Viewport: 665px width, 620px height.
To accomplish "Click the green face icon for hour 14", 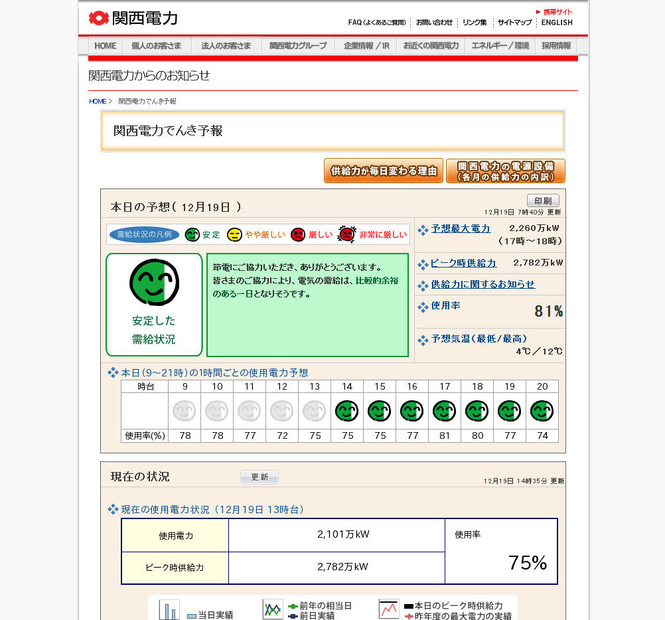I will click(346, 411).
